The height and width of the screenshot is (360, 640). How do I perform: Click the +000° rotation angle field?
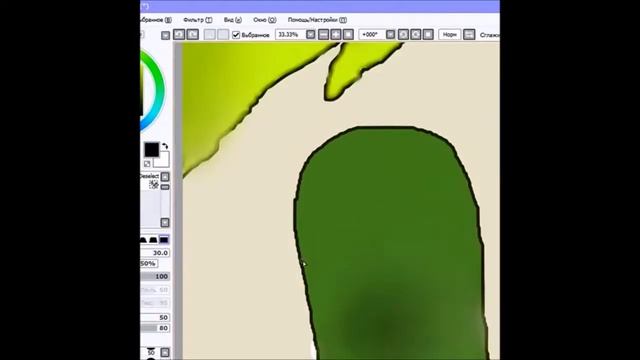tap(372, 35)
